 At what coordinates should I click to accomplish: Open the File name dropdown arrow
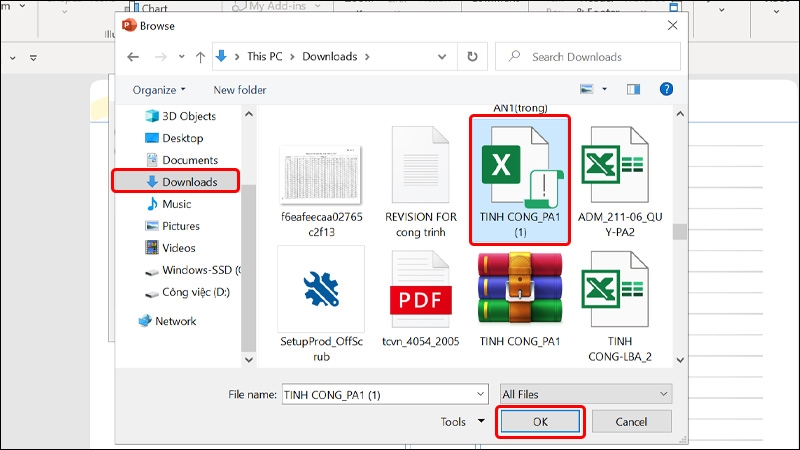tap(481, 394)
